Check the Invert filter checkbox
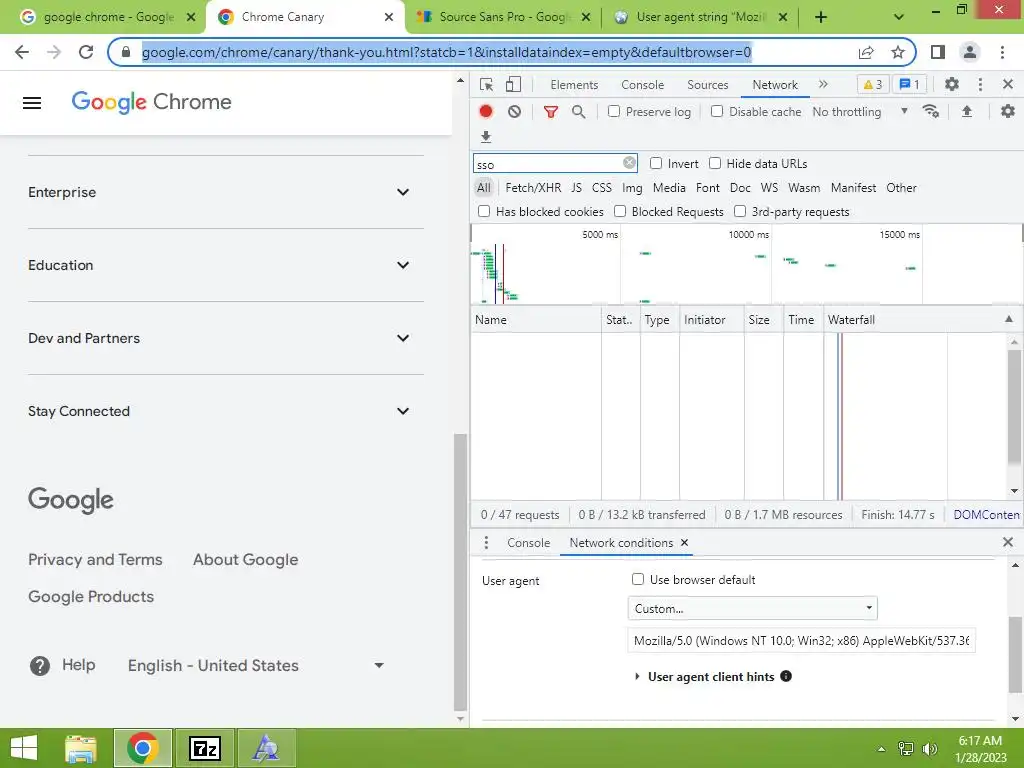Image resolution: width=1024 pixels, height=768 pixels. (656, 163)
